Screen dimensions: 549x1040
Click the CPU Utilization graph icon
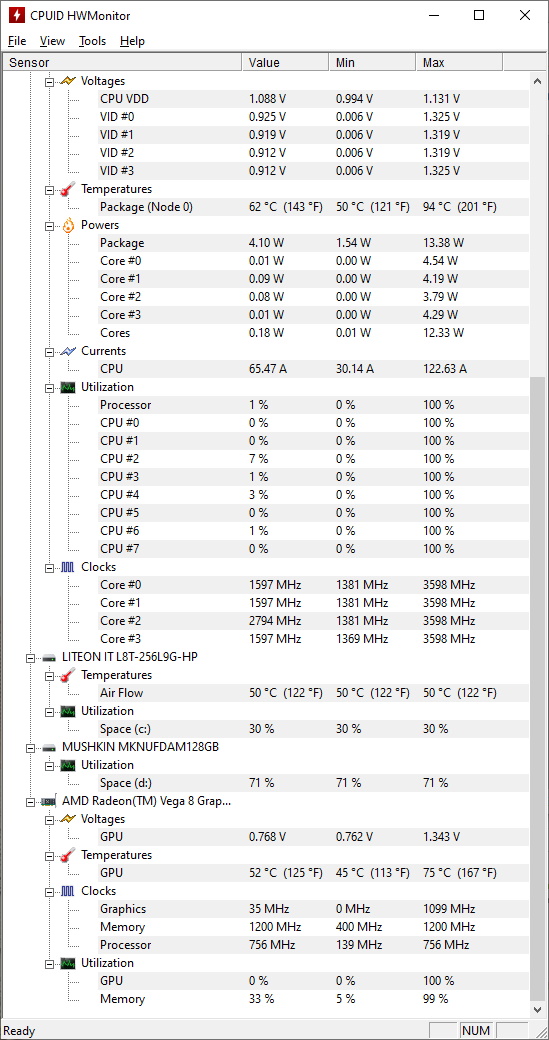[x=68, y=387]
